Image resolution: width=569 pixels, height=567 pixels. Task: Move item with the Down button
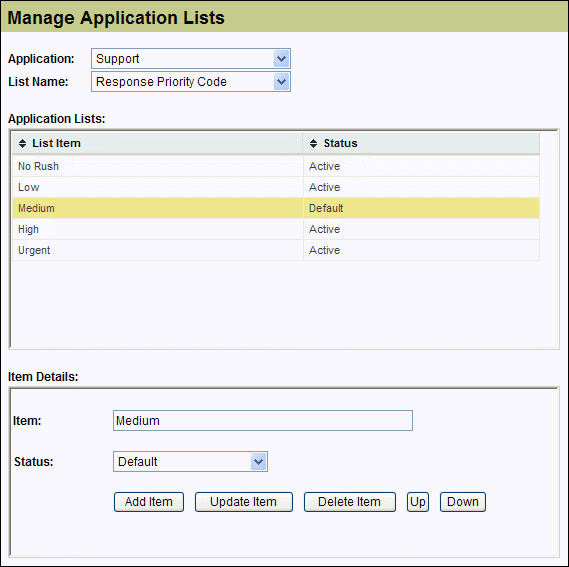[463, 502]
